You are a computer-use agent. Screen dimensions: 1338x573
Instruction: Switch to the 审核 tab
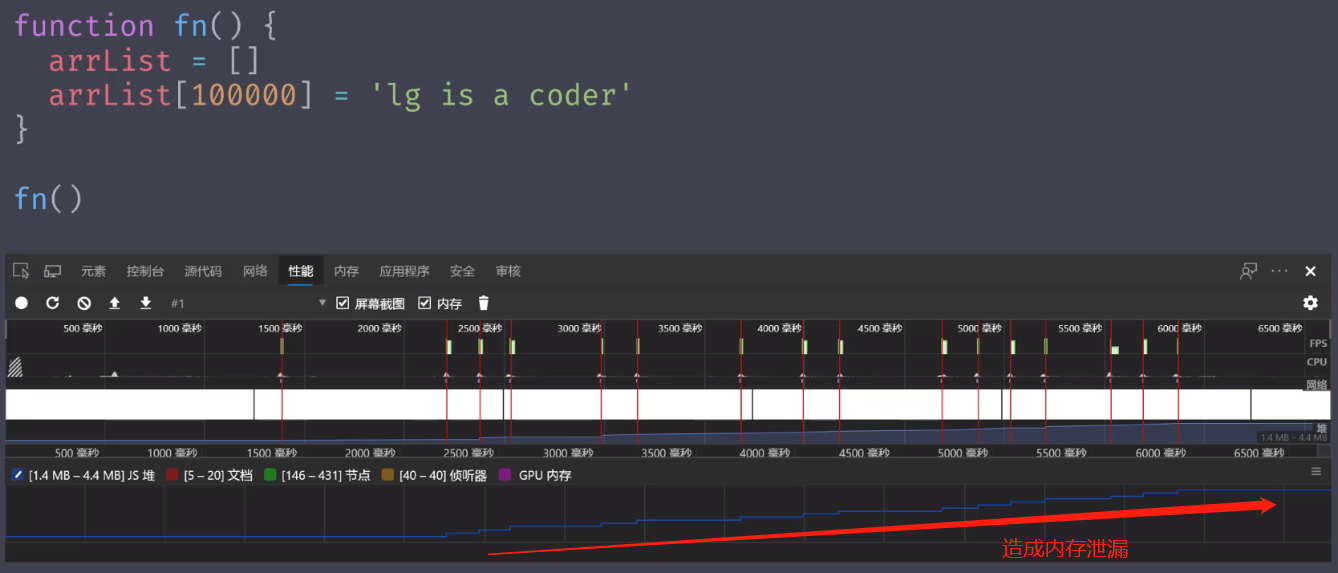point(508,271)
